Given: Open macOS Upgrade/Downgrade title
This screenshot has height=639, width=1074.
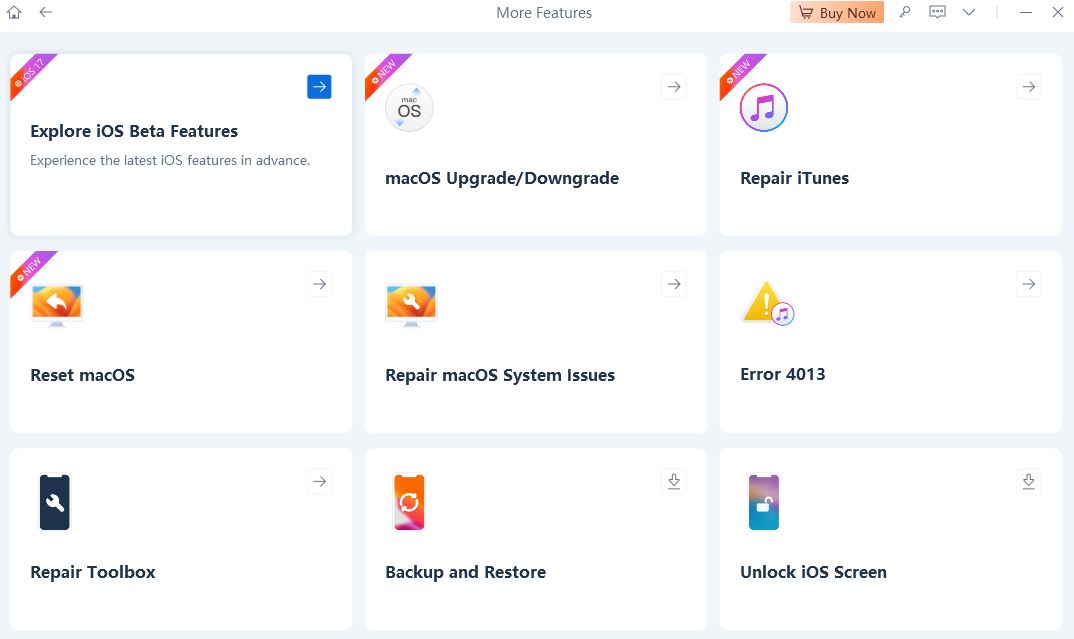Looking at the screenshot, I should coord(502,178).
